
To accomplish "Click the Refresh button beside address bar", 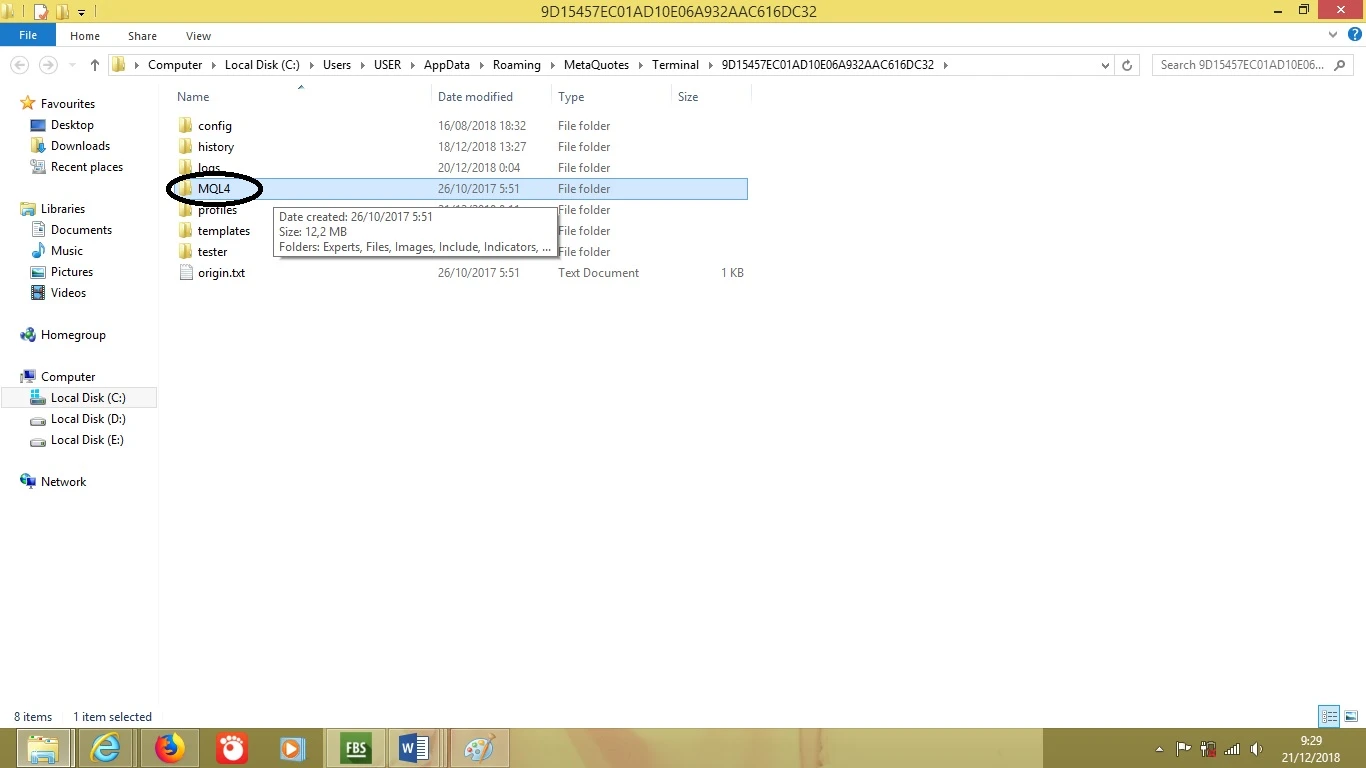I will pyautogui.click(x=1127, y=65).
